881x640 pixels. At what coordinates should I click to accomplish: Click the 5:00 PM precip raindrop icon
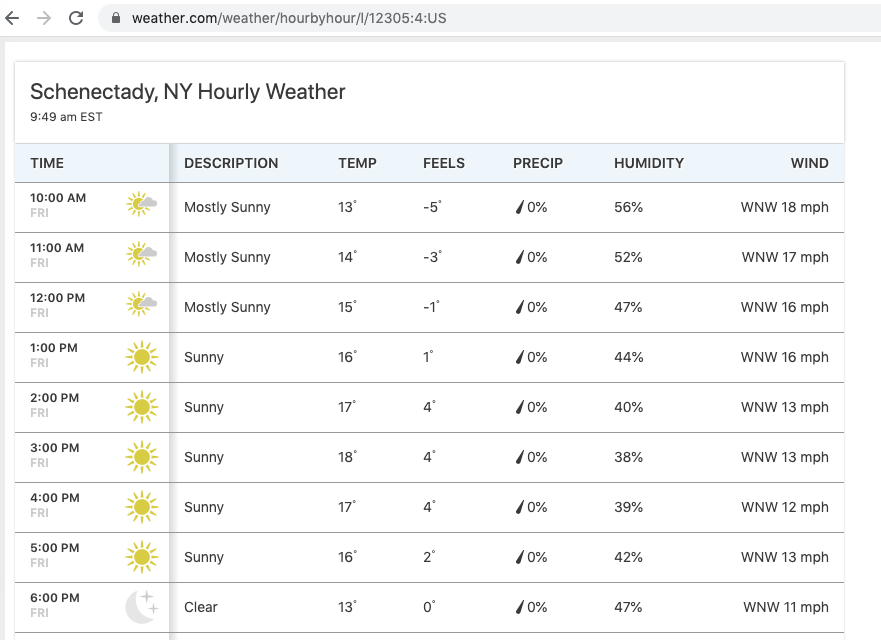[519, 557]
